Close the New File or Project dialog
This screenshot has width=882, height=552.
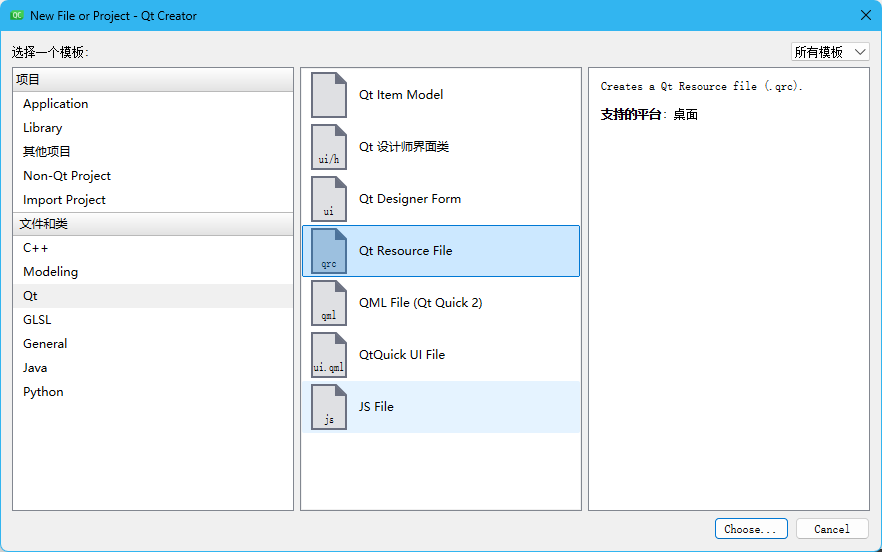click(x=866, y=15)
